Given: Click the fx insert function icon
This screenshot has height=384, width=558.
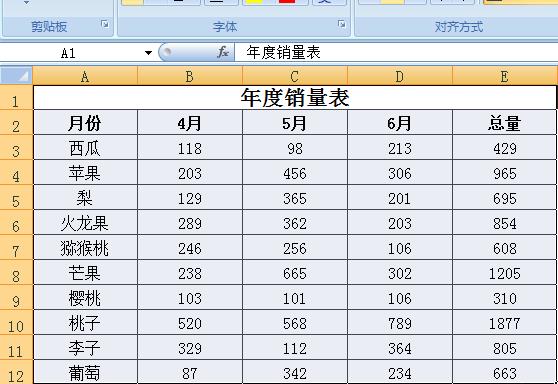Looking at the screenshot, I should point(223,52).
